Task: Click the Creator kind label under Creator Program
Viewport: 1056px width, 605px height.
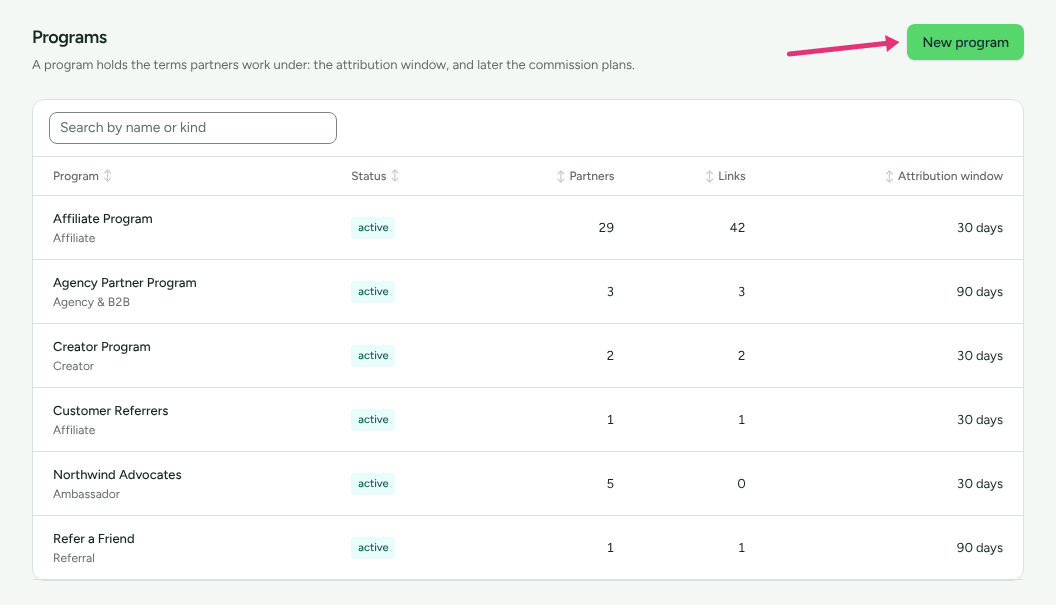Action: [73, 366]
